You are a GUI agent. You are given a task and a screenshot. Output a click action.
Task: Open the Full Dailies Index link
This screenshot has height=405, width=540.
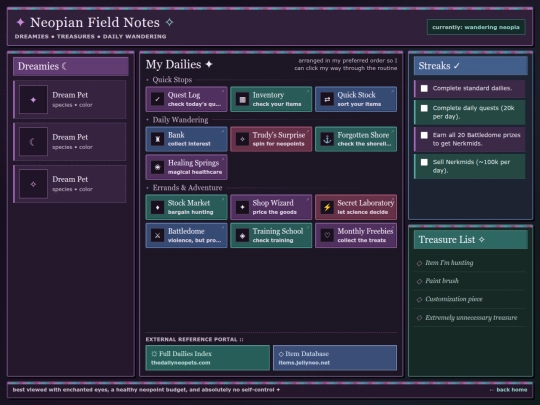208,358
